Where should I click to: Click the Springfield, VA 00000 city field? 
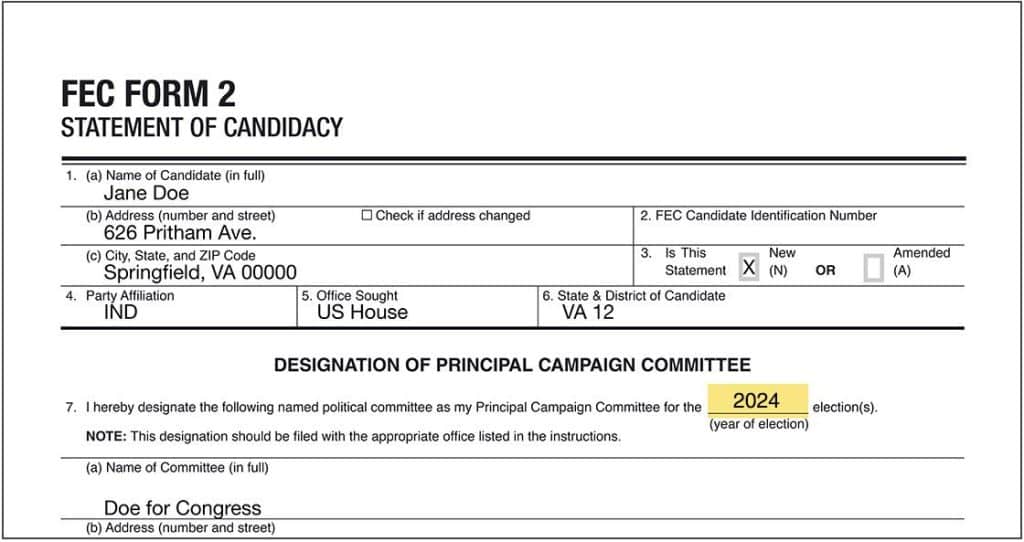click(x=347, y=266)
